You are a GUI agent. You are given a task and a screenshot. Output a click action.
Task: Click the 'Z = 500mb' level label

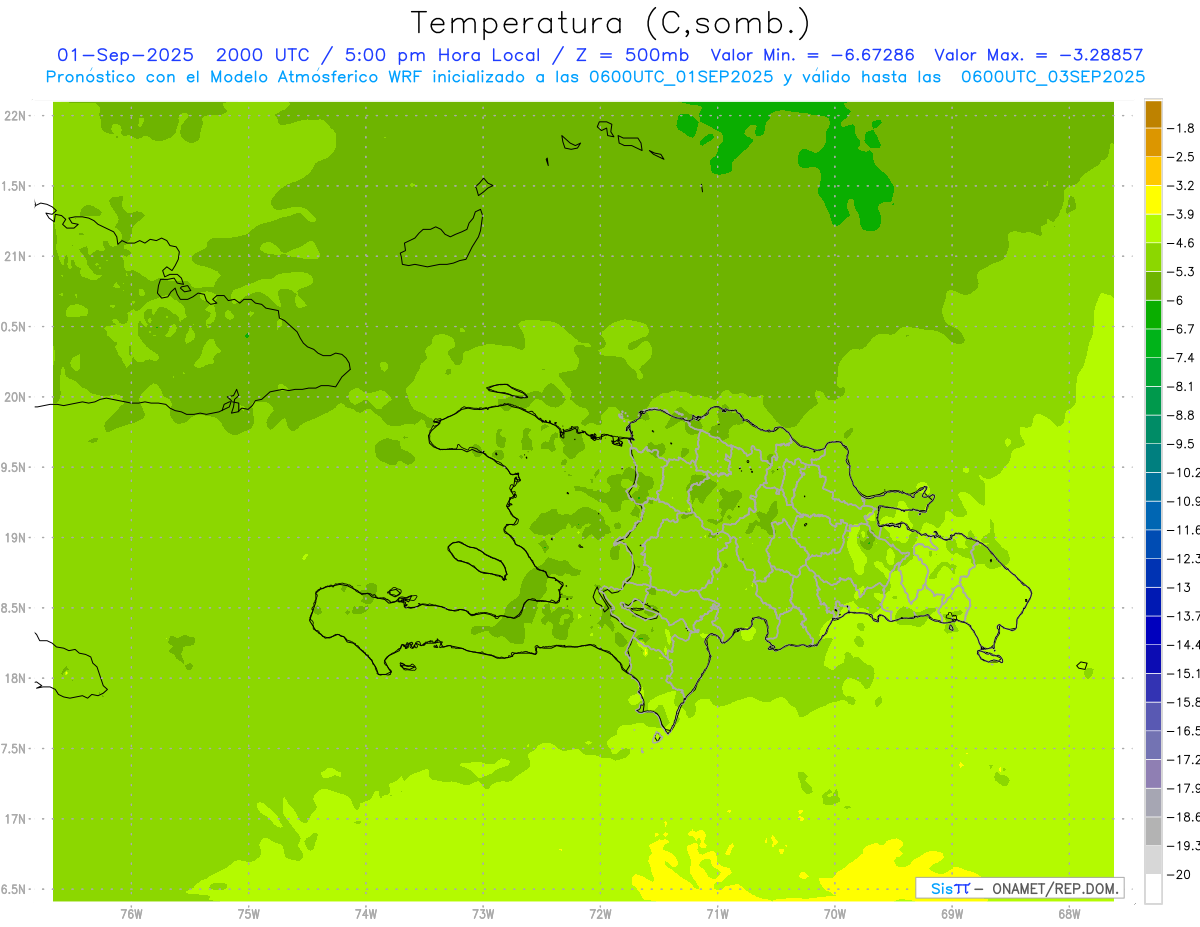point(632,55)
